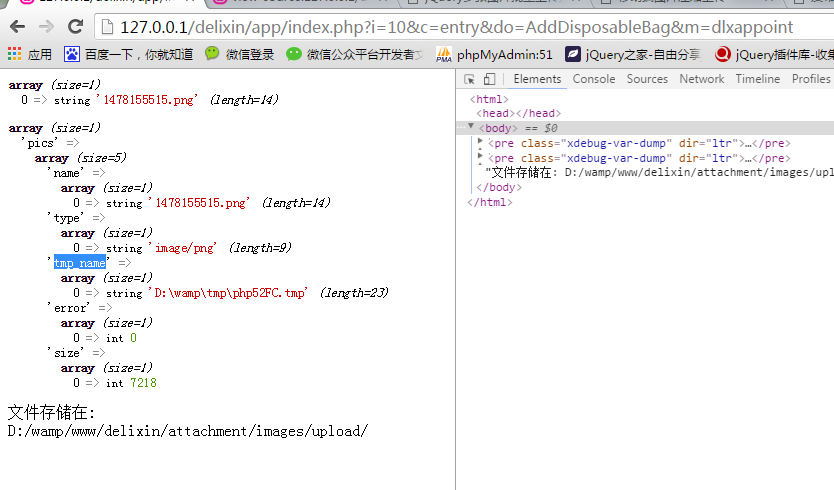Expand the second xdebug-var-dump pre node
Image resolution: width=834 pixels, height=490 pixels.
481,157
